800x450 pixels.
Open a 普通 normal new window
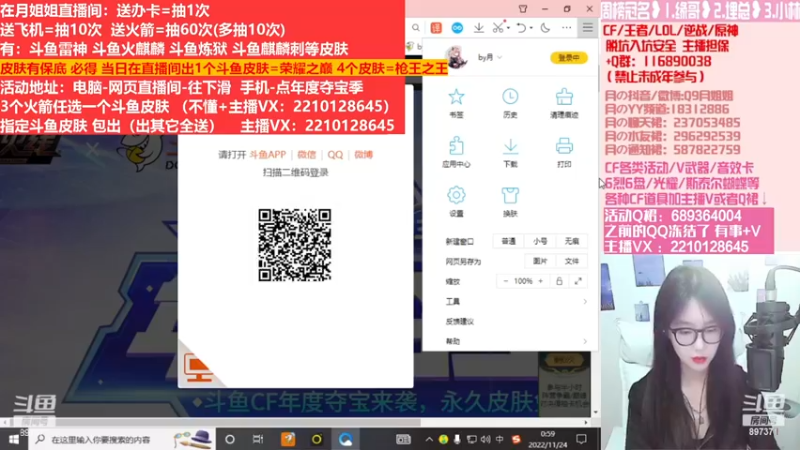click(508, 241)
